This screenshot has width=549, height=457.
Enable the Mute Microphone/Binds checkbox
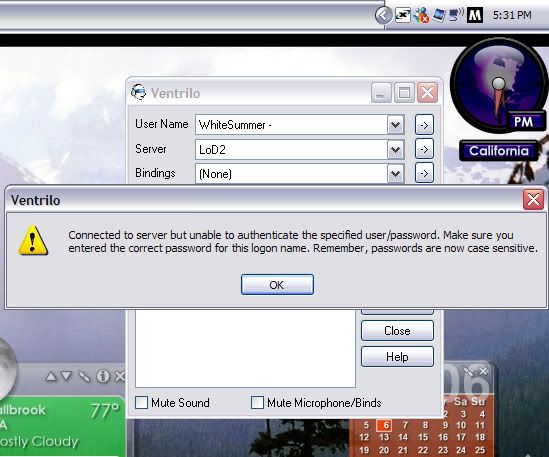(x=257, y=402)
